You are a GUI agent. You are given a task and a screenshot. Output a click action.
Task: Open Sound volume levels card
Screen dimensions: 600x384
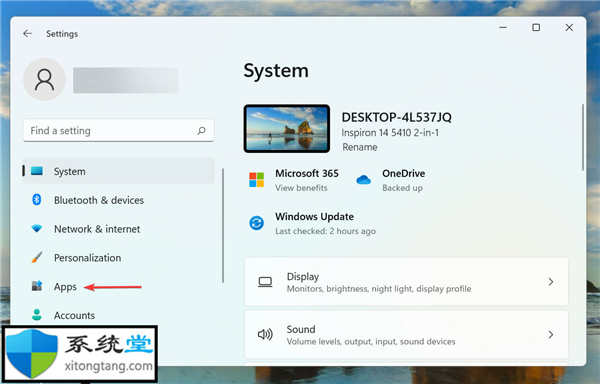pyautogui.click(x=406, y=335)
